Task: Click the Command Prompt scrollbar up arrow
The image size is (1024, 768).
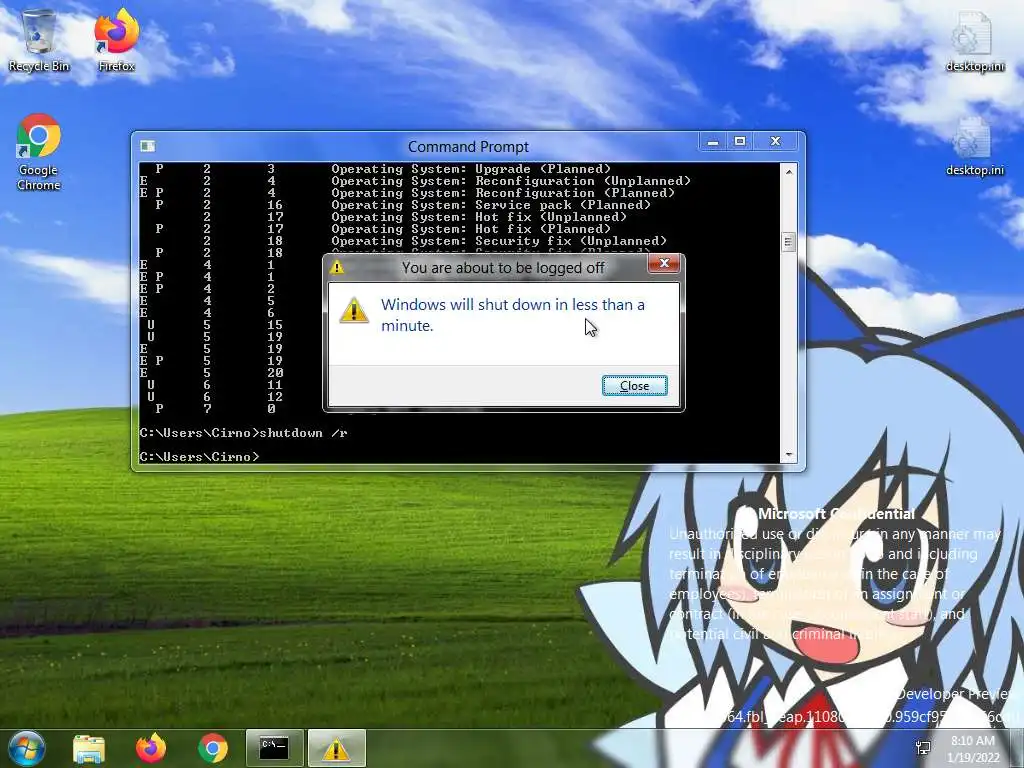Action: pyautogui.click(x=789, y=172)
